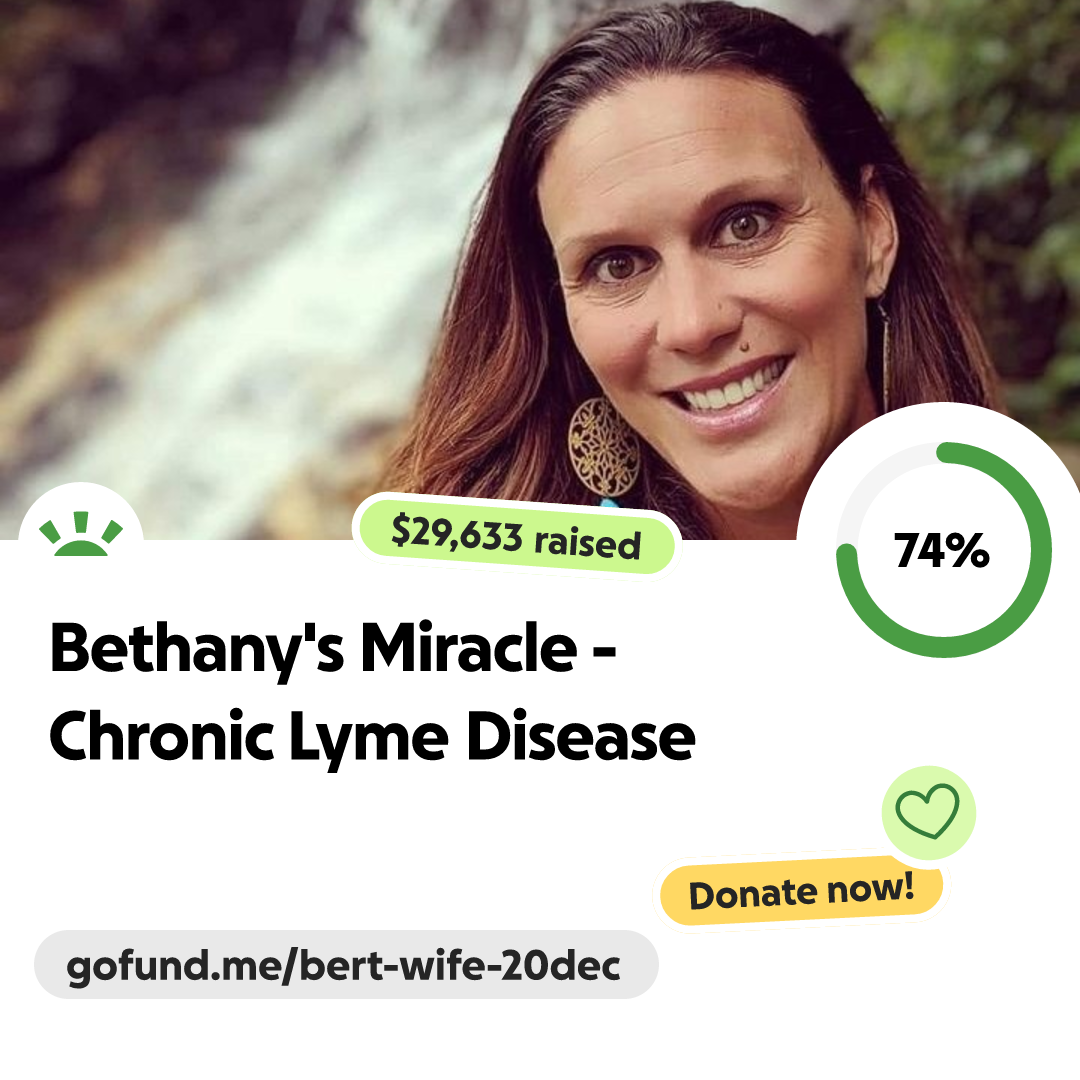Image resolution: width=1080 pixels, height=1080 pixels.
Task: Click the green GoFundMe sunburst logo
Action: tap(81, 534)
